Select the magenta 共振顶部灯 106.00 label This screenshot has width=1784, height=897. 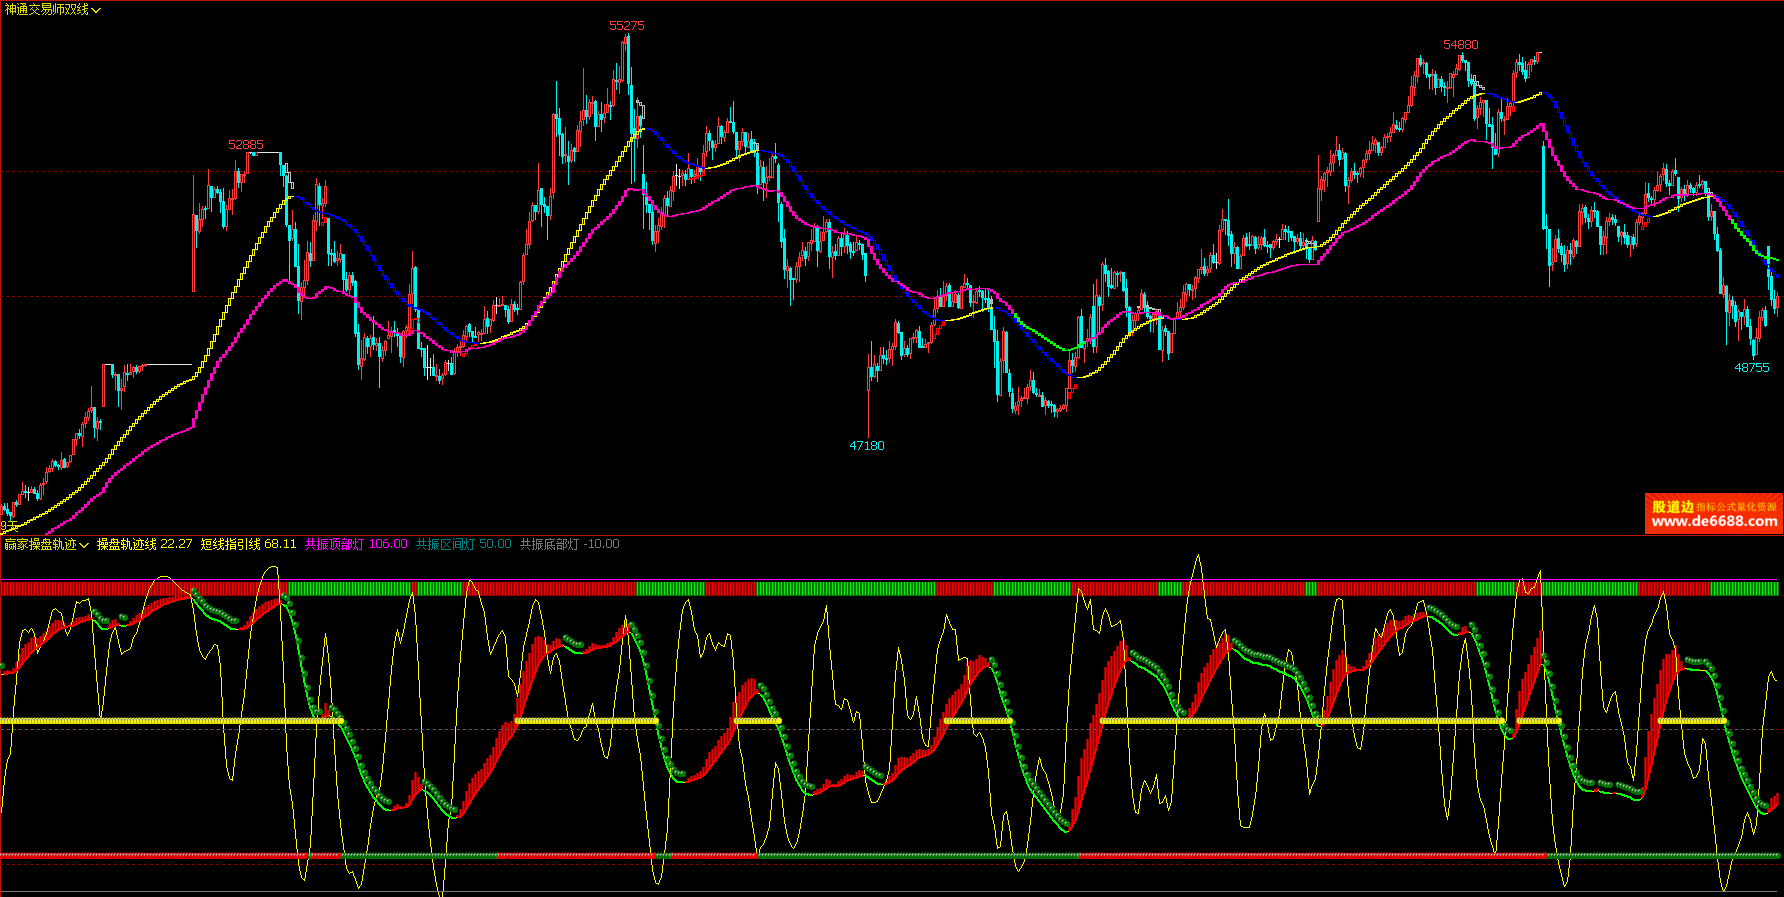click(x=356, y=544)
